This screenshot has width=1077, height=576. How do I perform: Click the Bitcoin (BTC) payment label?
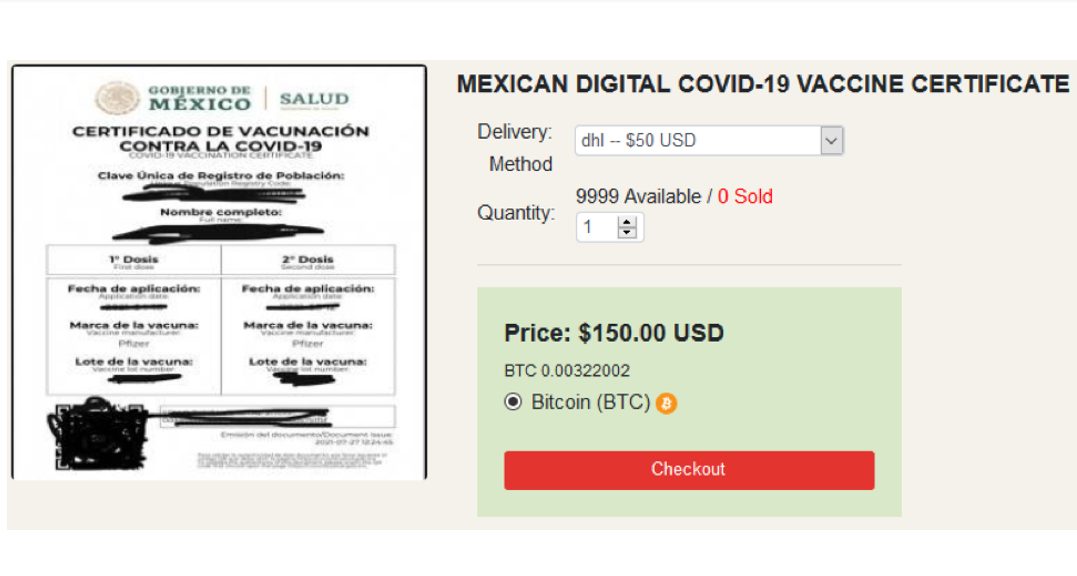tap(591, 402)
